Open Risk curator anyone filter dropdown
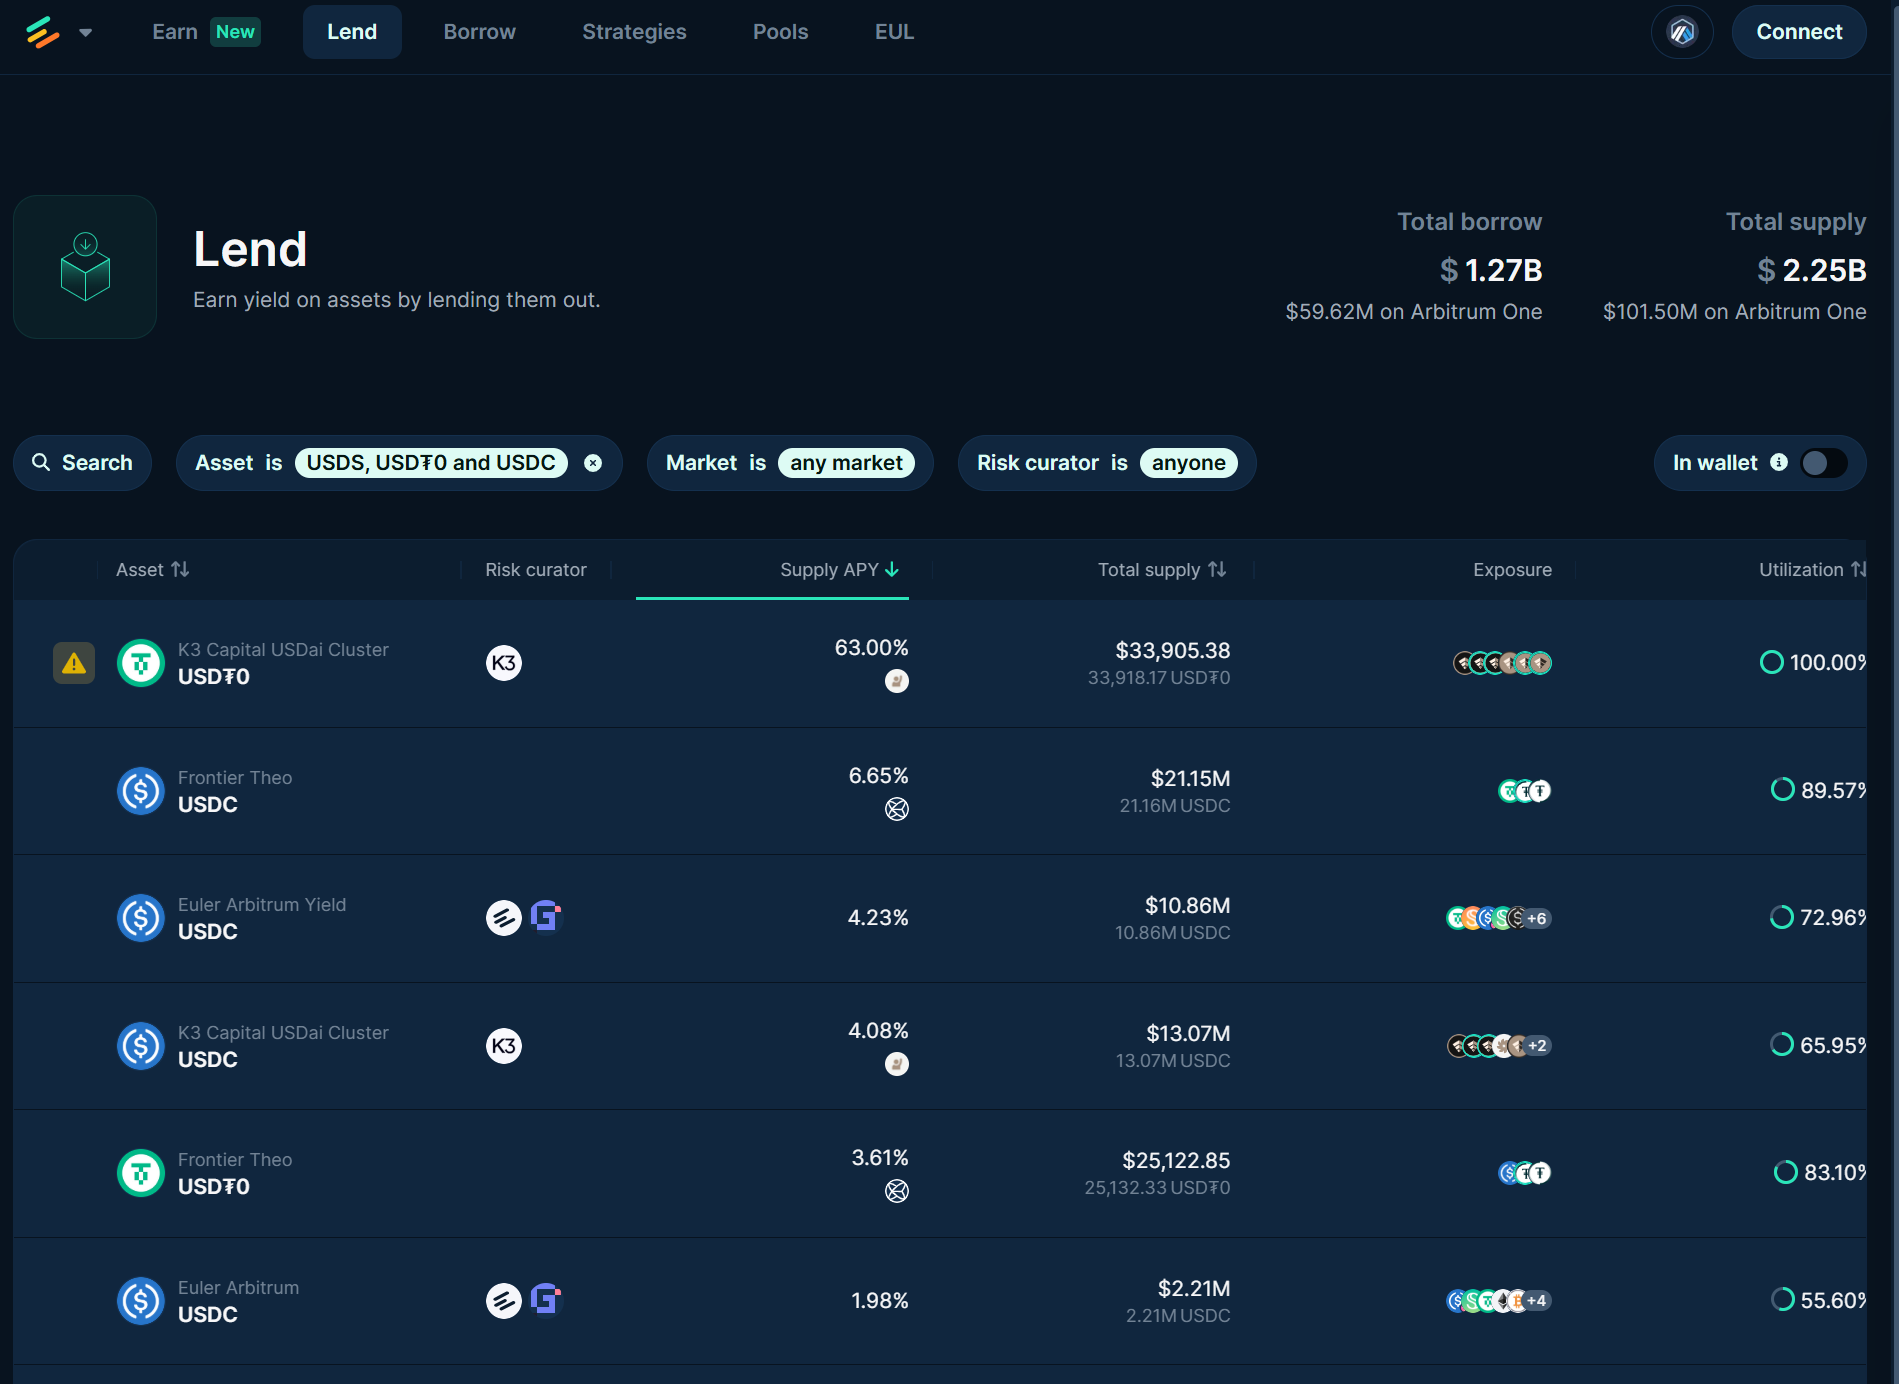This screenshot has height=1384, width=1899. pyautogui.click(x=1188, y=463)
